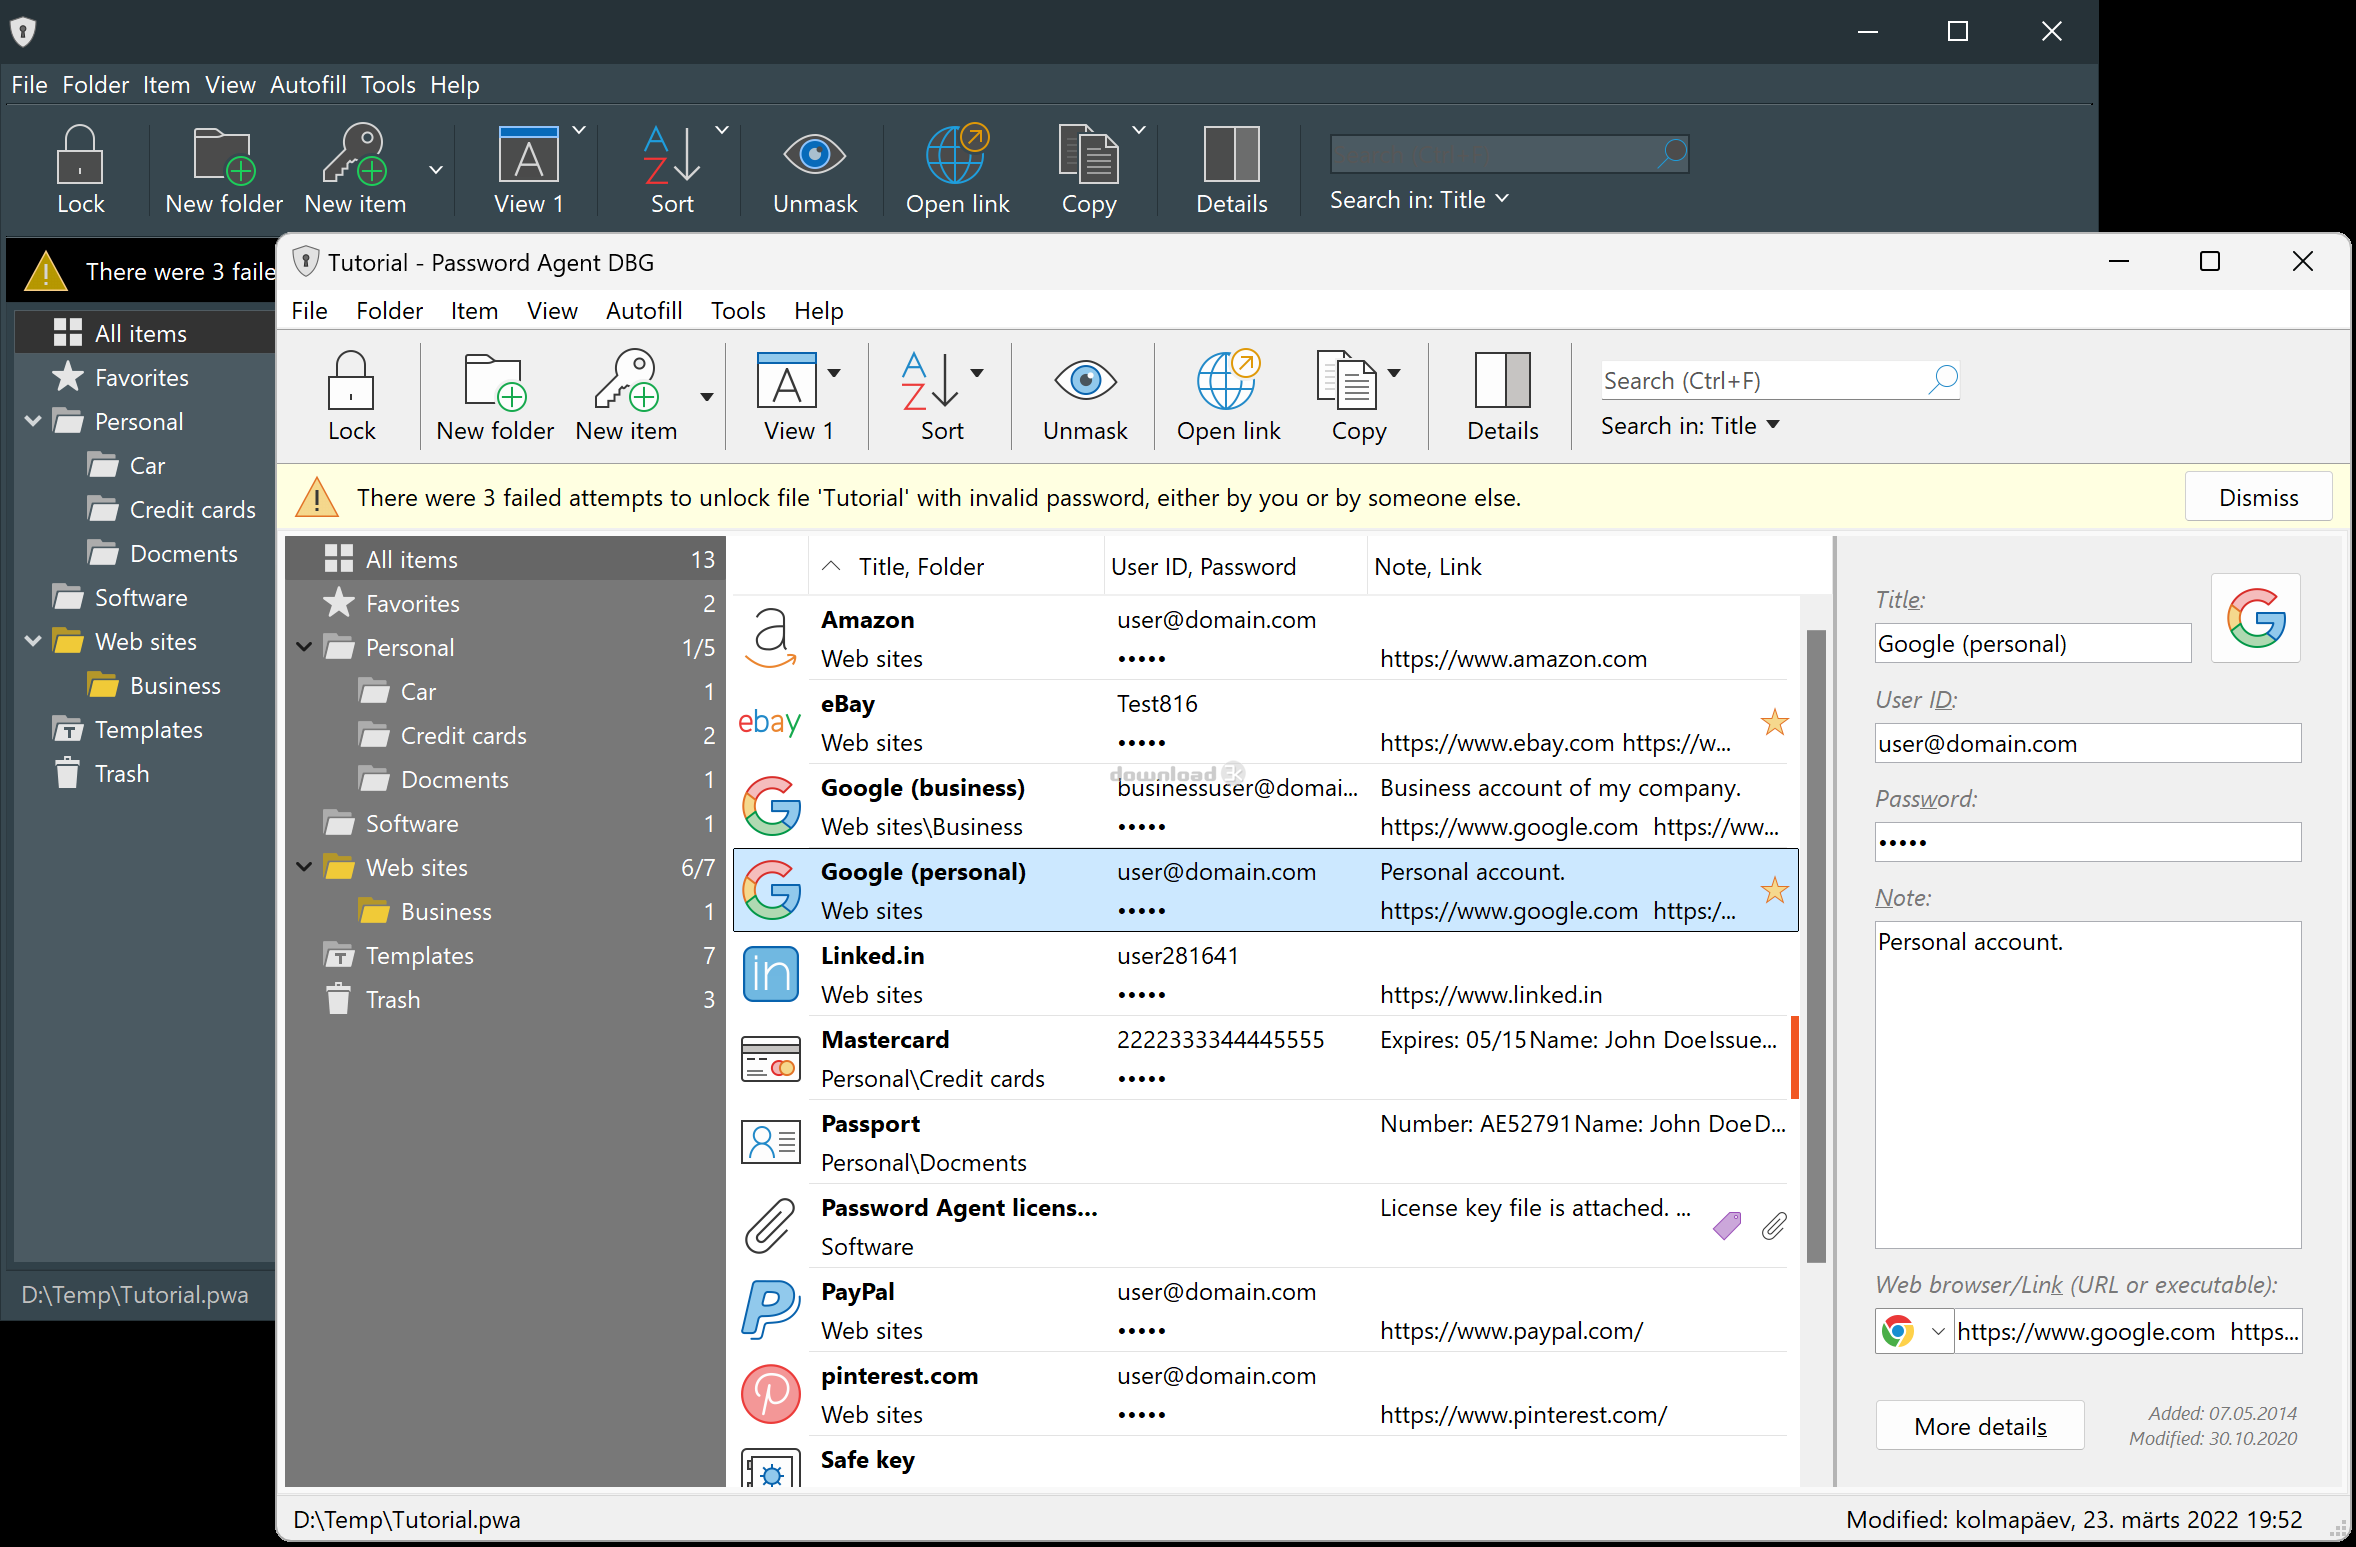Click PayPal logo icon in item list
The width and height of the screenshot is (2356, 1547).
pyautogui.click(x=771, y=1310)
